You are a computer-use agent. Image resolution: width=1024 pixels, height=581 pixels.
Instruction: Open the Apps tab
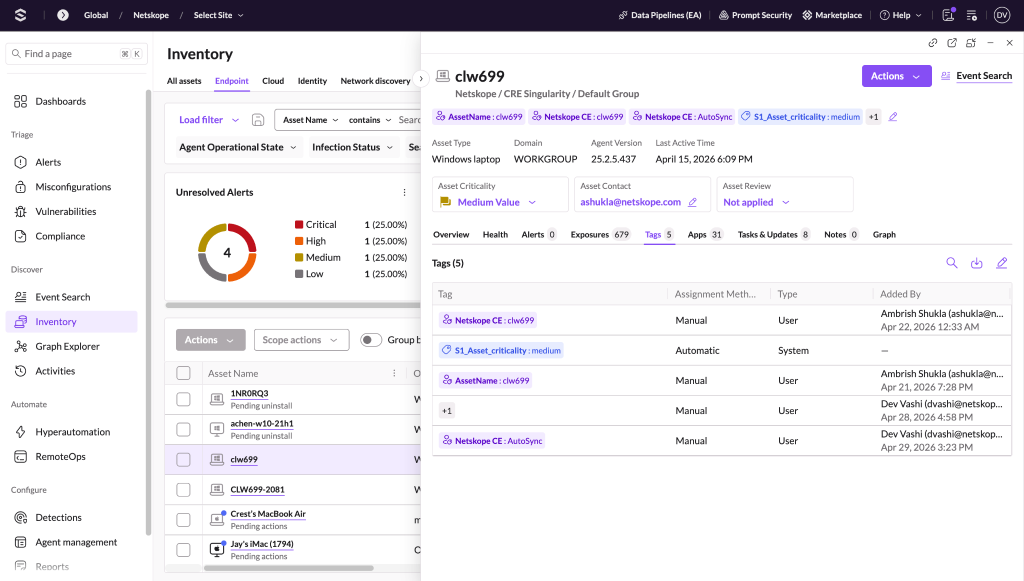[705, 234]
